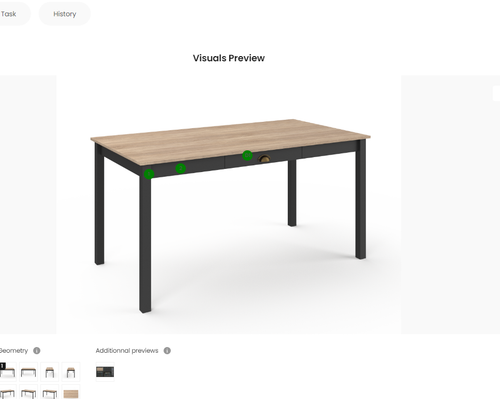Select the third Geometry thumbnail in first row
This screenshot has height=399, width=500.
(50, 372)
